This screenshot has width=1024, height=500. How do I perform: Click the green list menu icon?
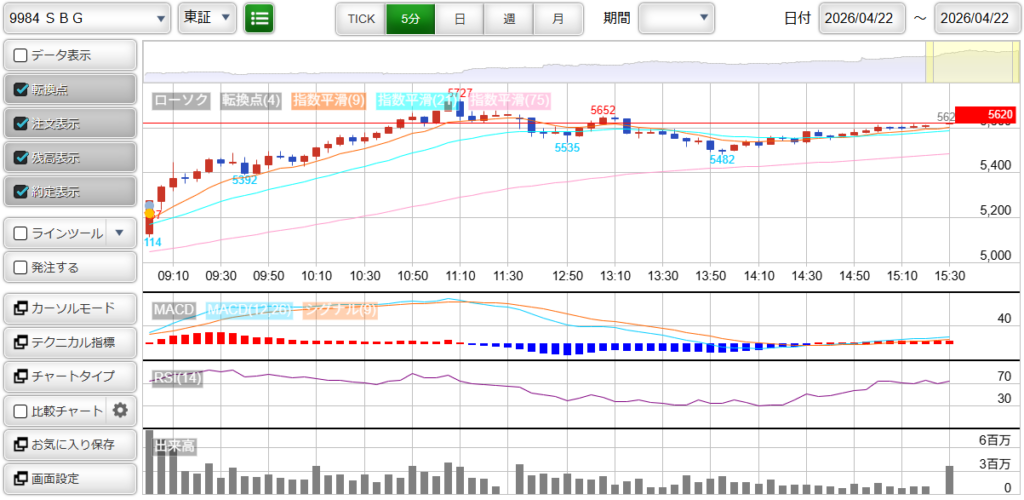pos(259,18)
